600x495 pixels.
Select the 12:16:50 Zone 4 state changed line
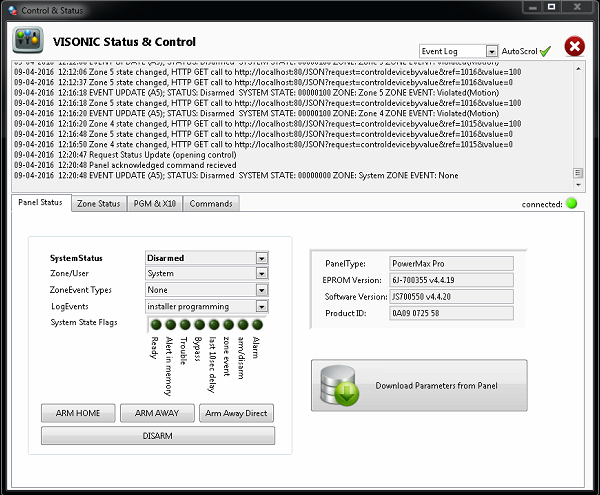[263, 145]
